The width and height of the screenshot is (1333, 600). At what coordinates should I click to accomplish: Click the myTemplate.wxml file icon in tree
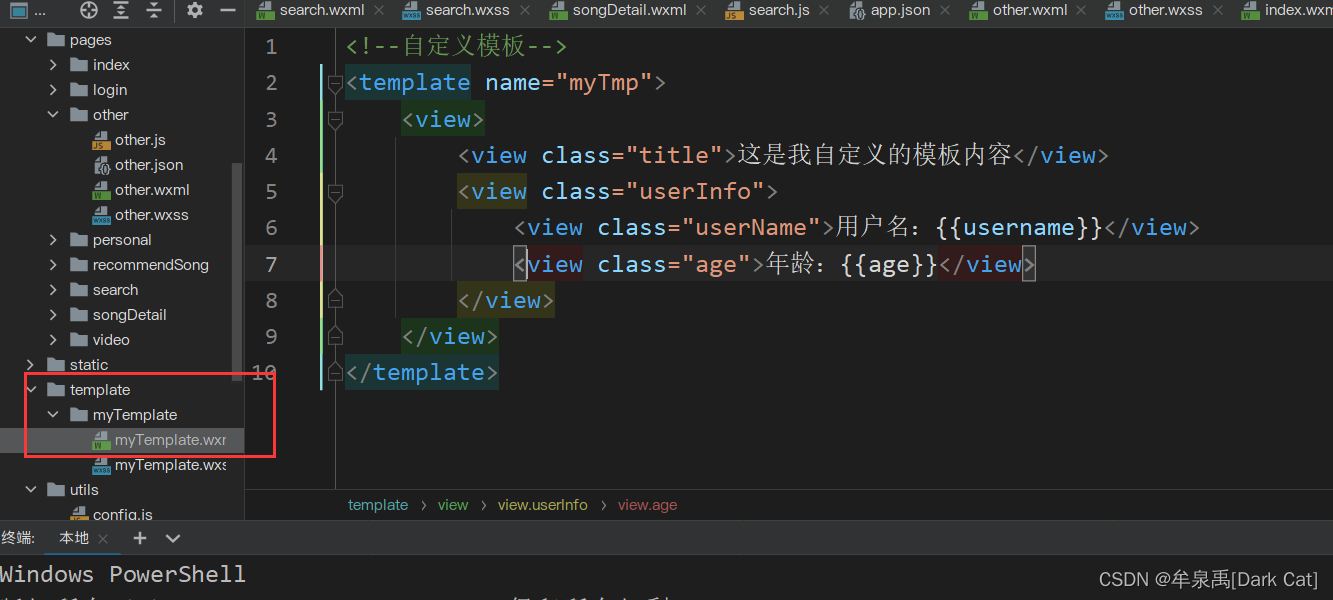101,440
